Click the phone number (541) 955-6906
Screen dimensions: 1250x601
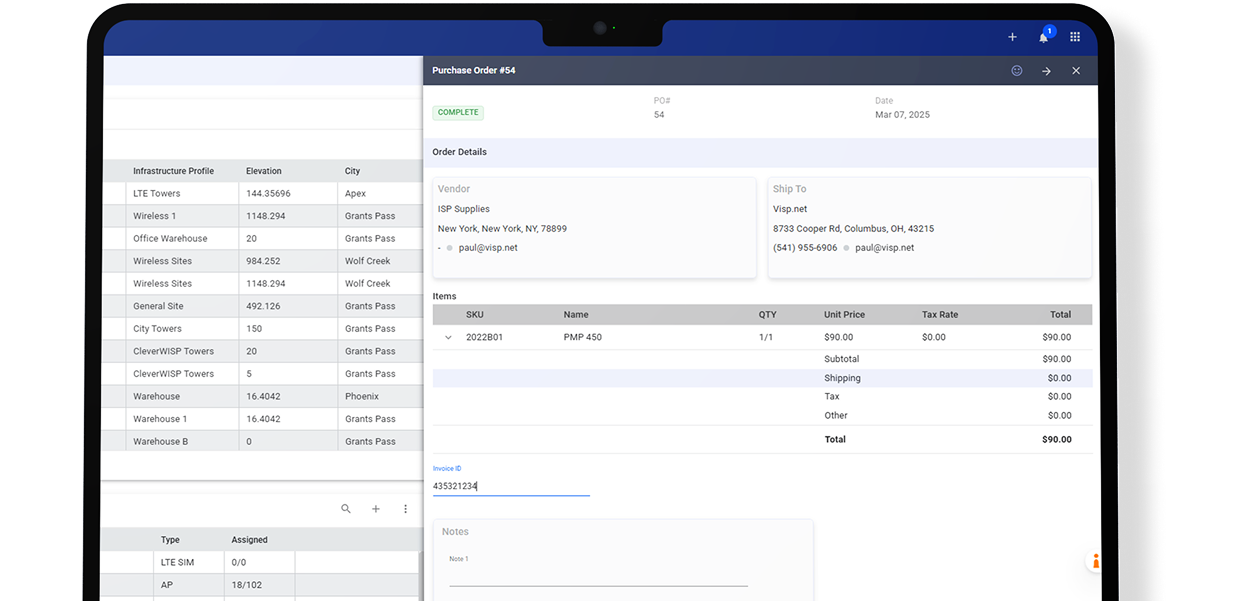click(x=805, y=248)
